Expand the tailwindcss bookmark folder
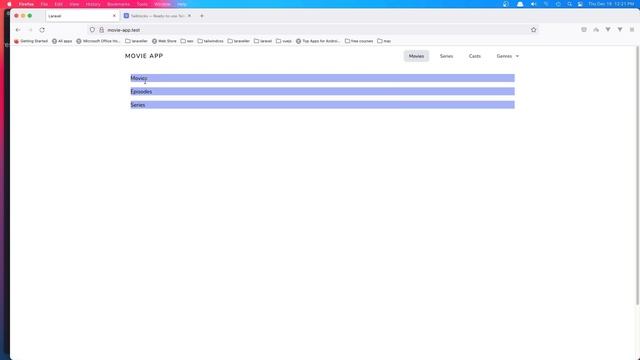 tap(211, 41)
